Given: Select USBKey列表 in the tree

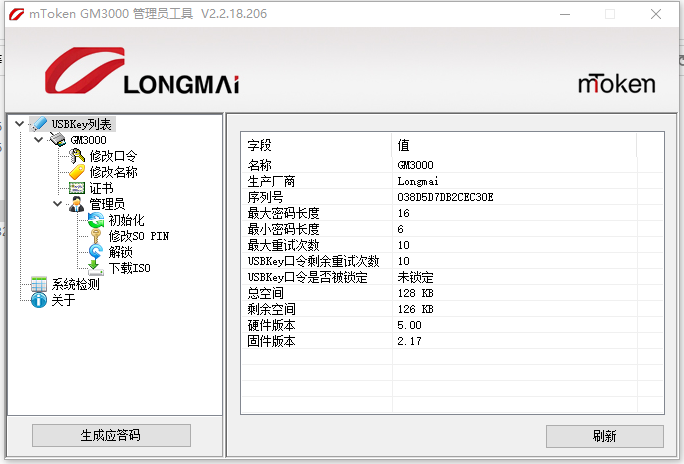Looking at the screenshot, I should point(82,124).
